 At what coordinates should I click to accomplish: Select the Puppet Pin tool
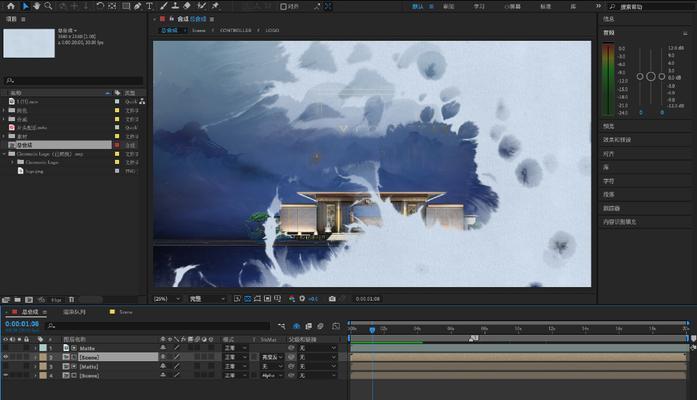pos(216,6)
